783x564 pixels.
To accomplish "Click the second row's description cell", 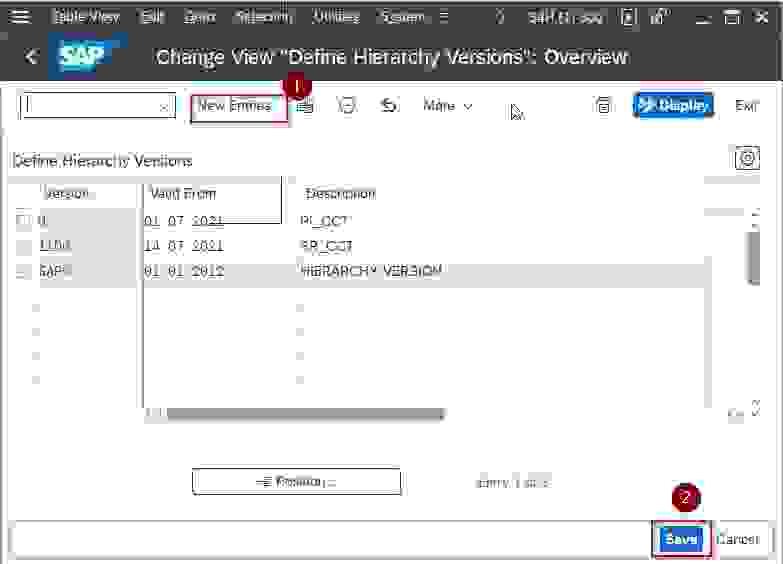I will 326,245.
